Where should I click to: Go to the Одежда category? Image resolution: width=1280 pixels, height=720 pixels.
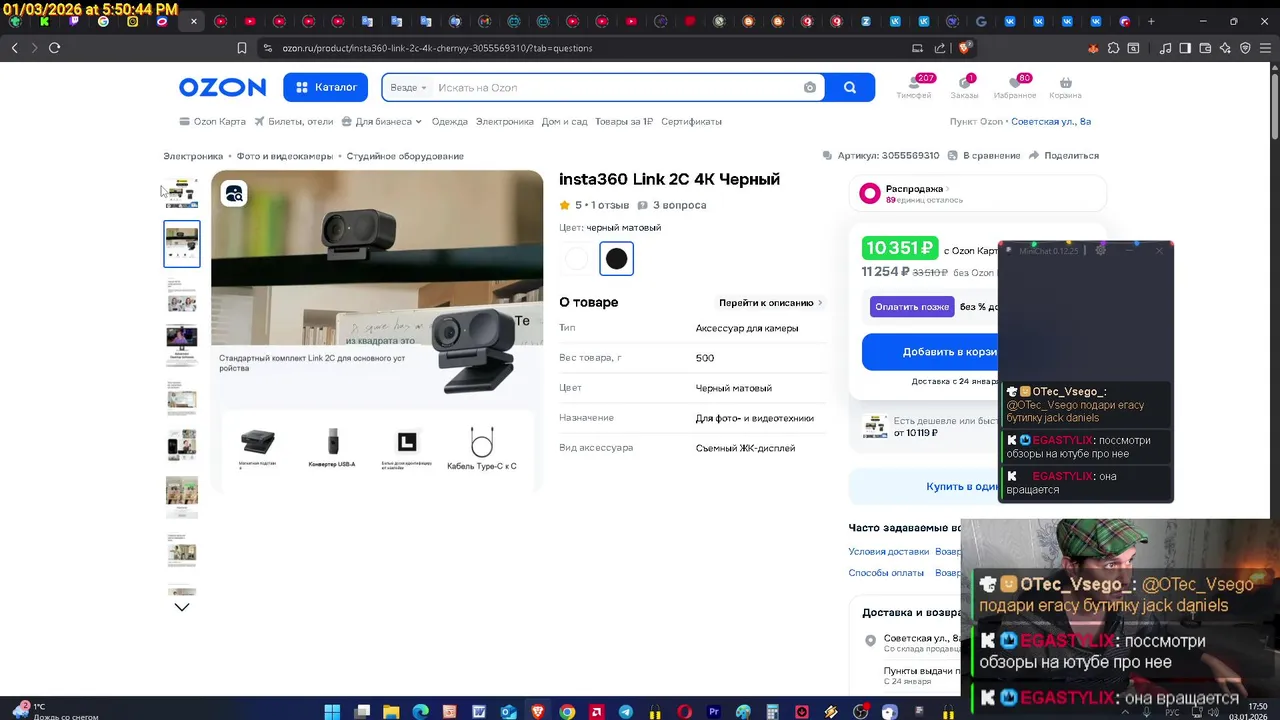(450, 122)
